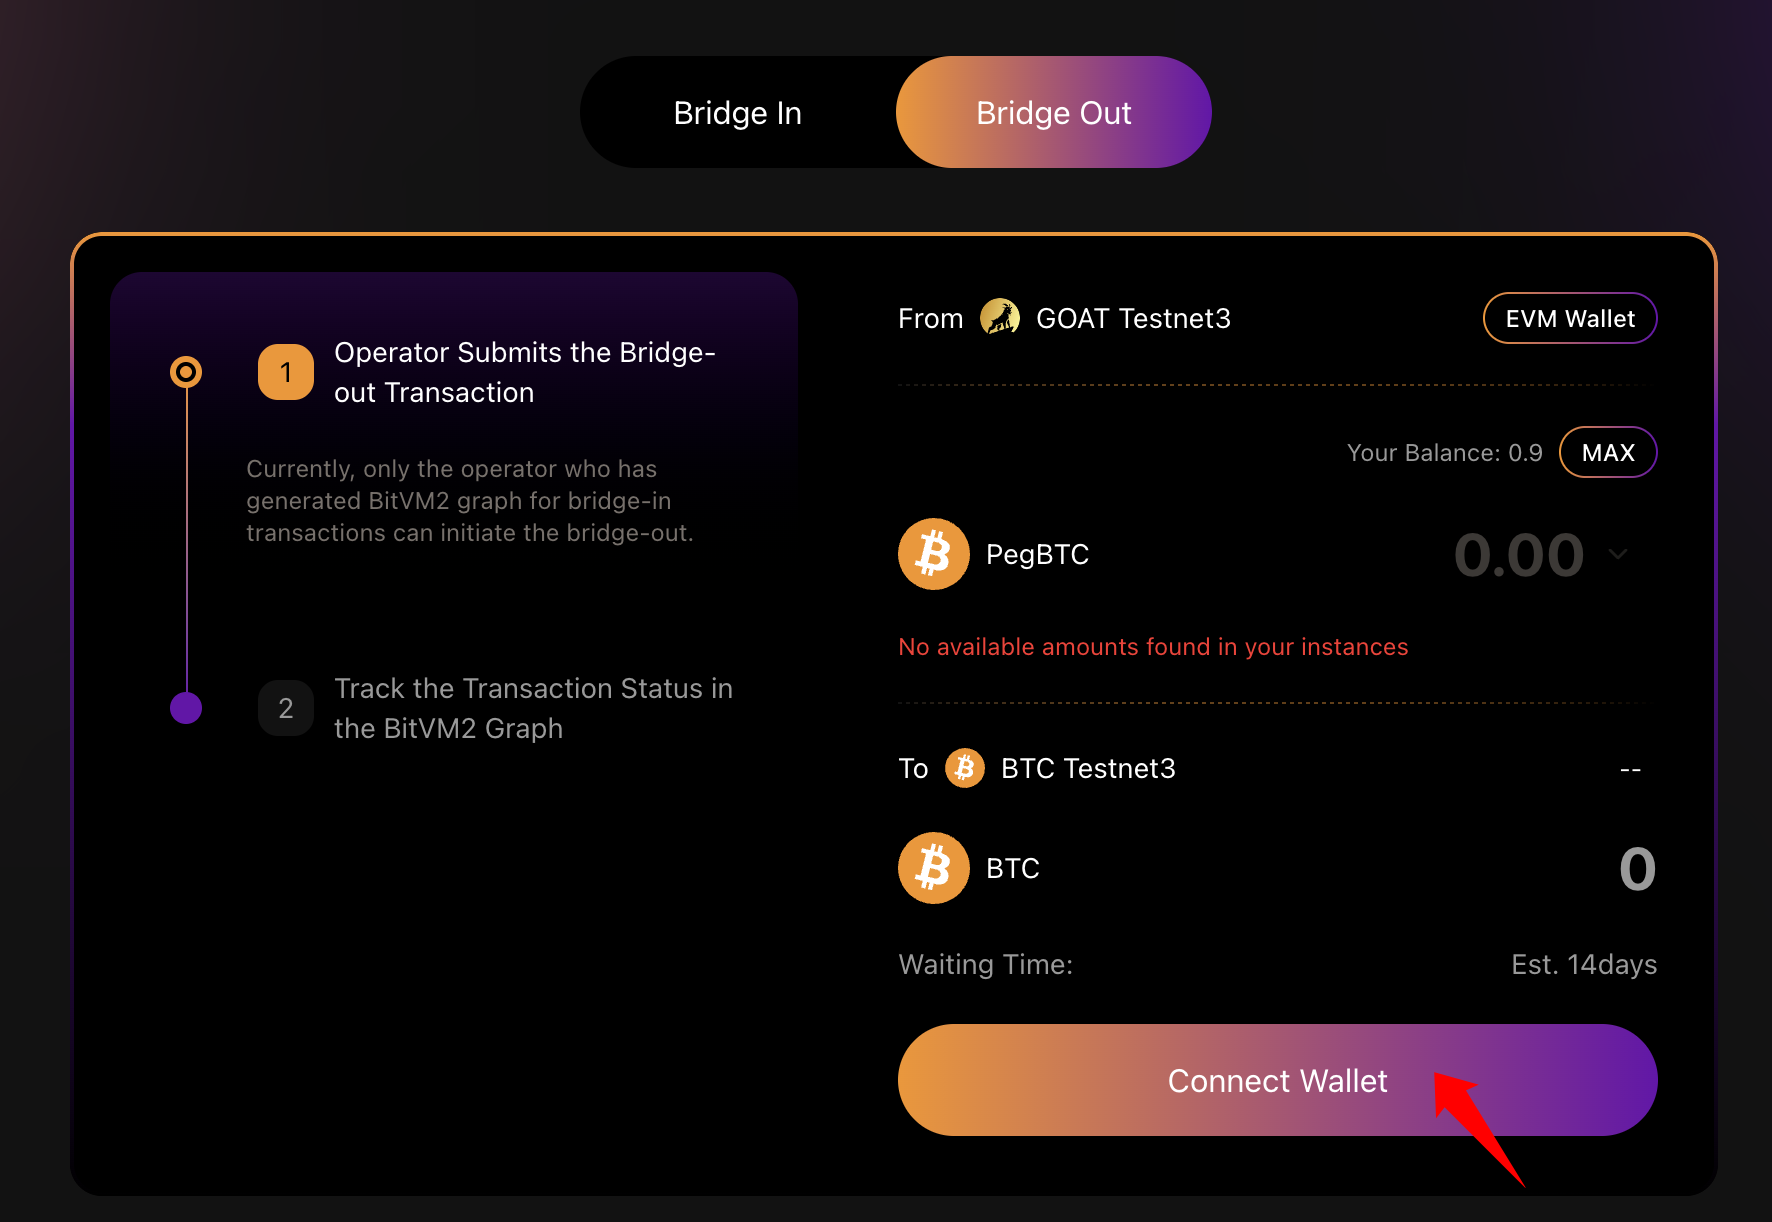
Task: Click the MAX balance button
Action: click(1608, 452)
